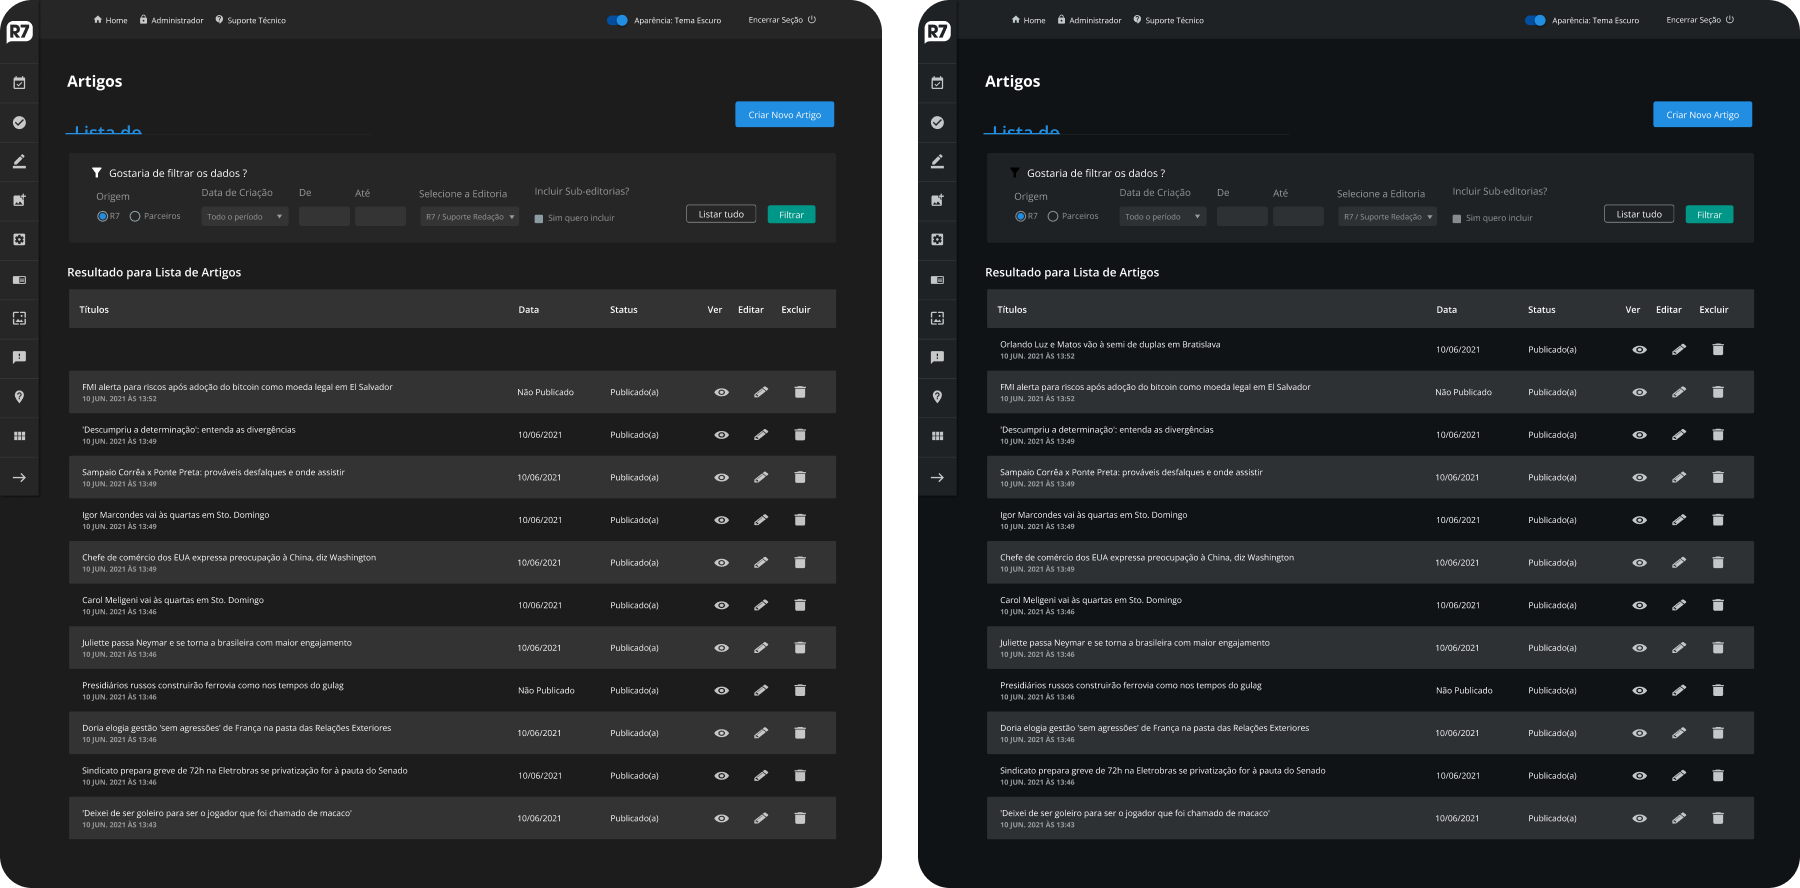Open the gear box sidebar icon in the left mockup

[19, 240]
